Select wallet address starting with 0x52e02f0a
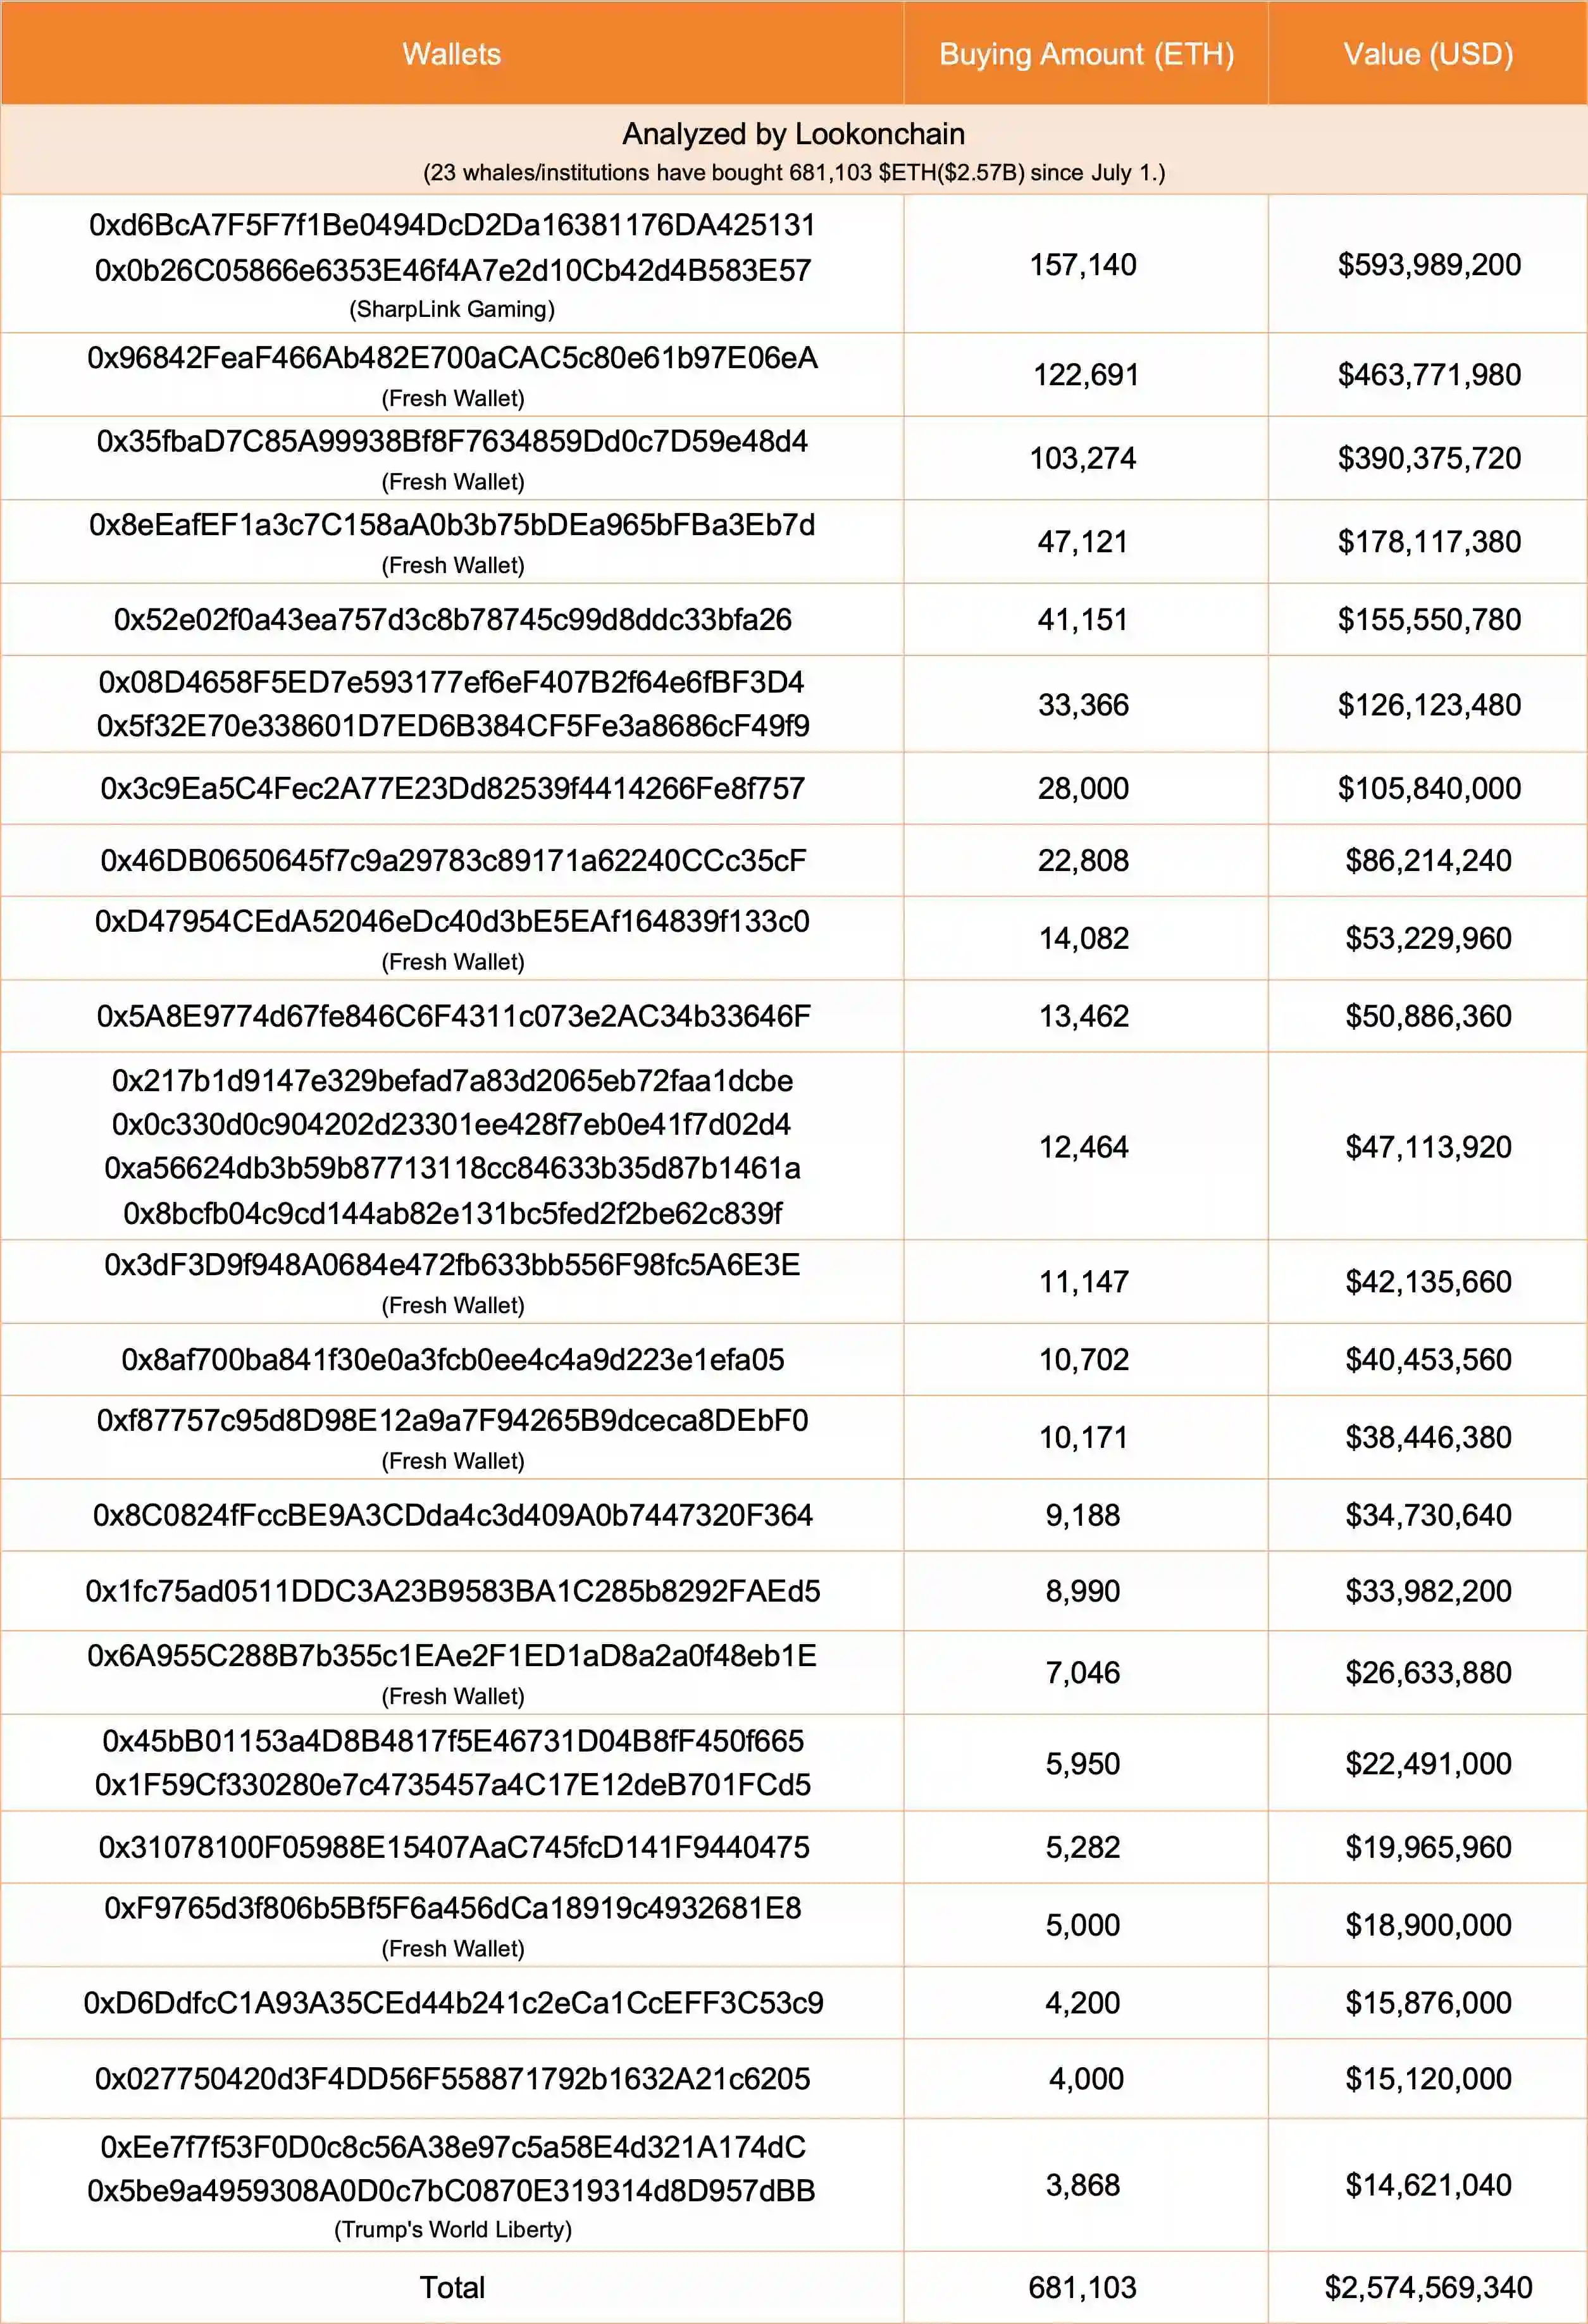The height and width of the screenshot is (2324, 1588). (452, 620)
